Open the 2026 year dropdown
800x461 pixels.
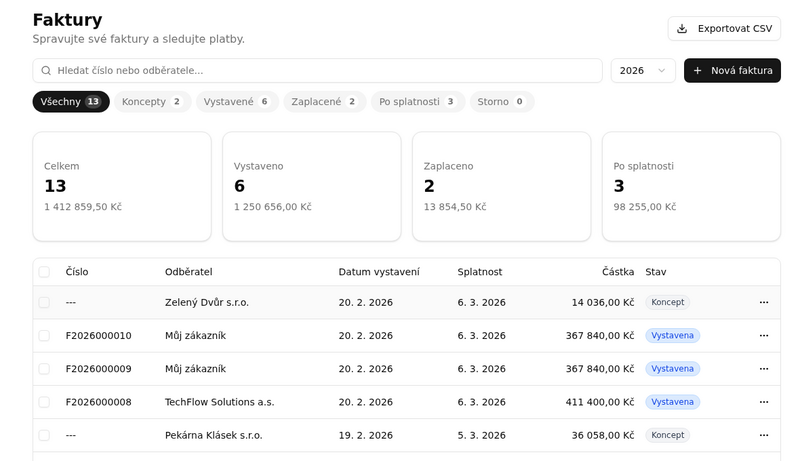643,70
